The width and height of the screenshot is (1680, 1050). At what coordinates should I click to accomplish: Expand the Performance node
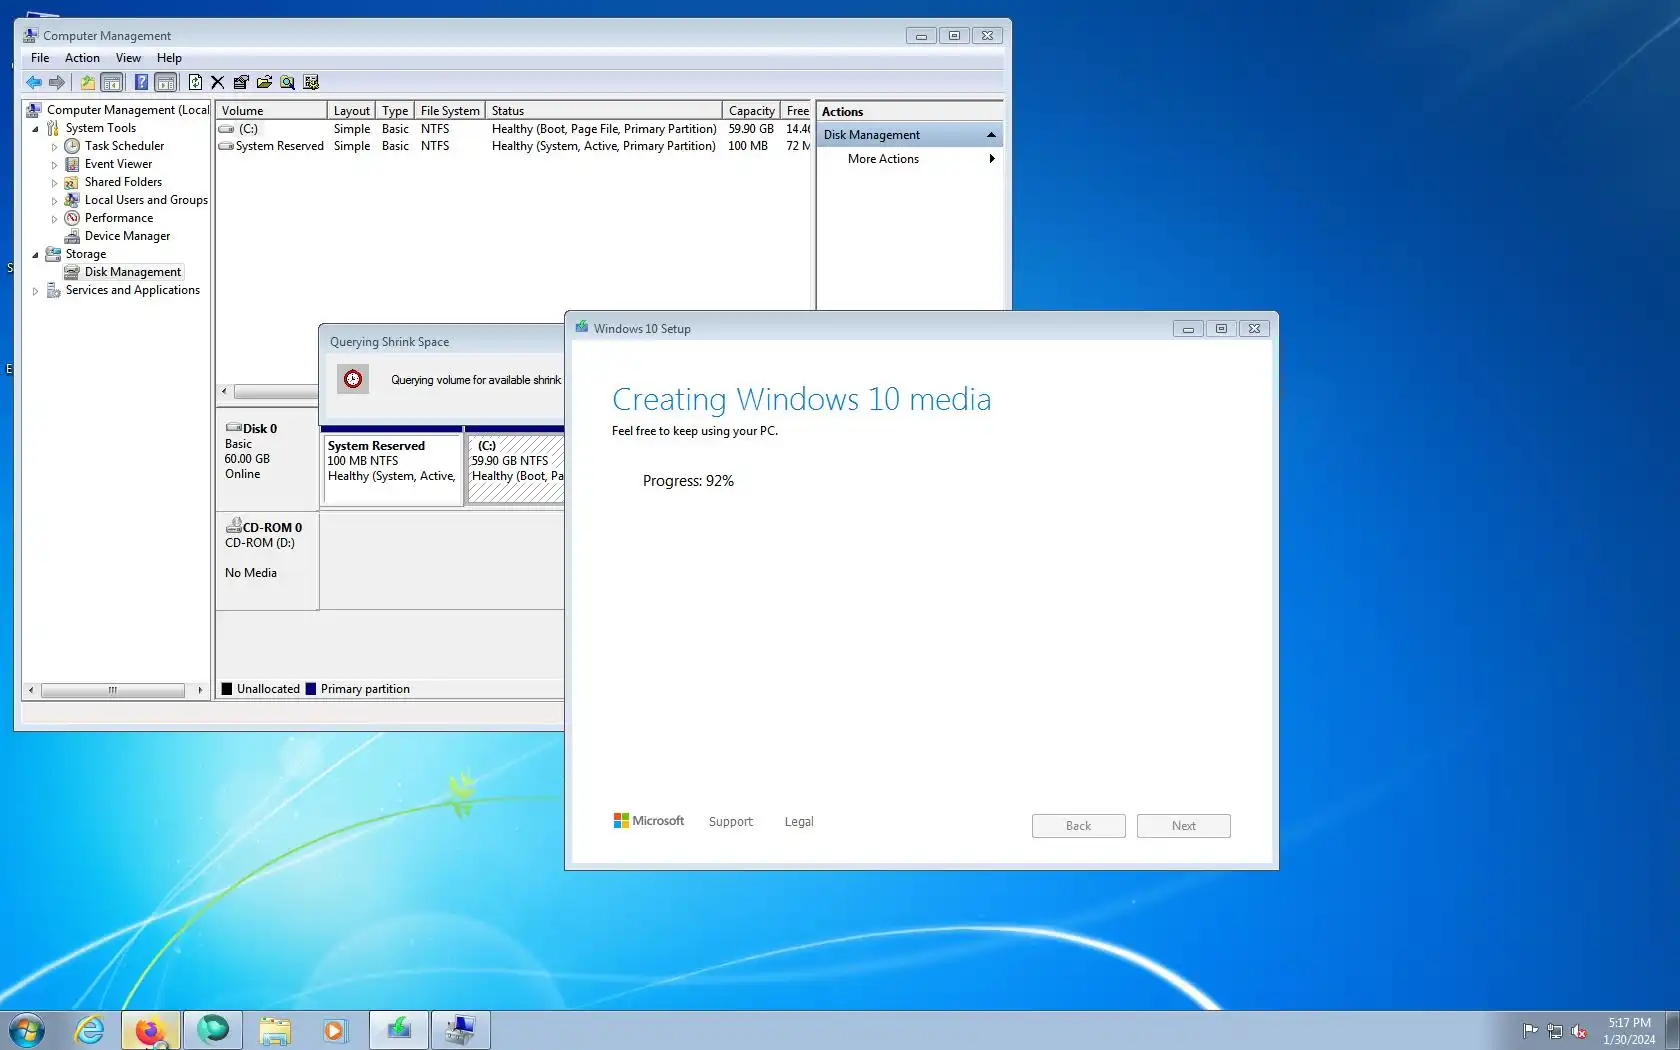55,219
